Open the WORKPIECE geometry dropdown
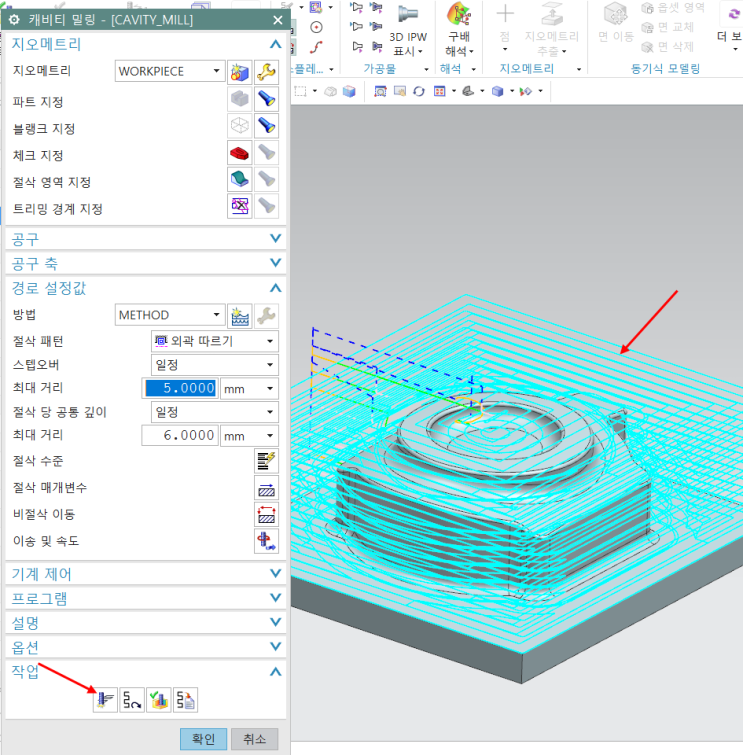This screenshot has height=755, width=743. 169,71
